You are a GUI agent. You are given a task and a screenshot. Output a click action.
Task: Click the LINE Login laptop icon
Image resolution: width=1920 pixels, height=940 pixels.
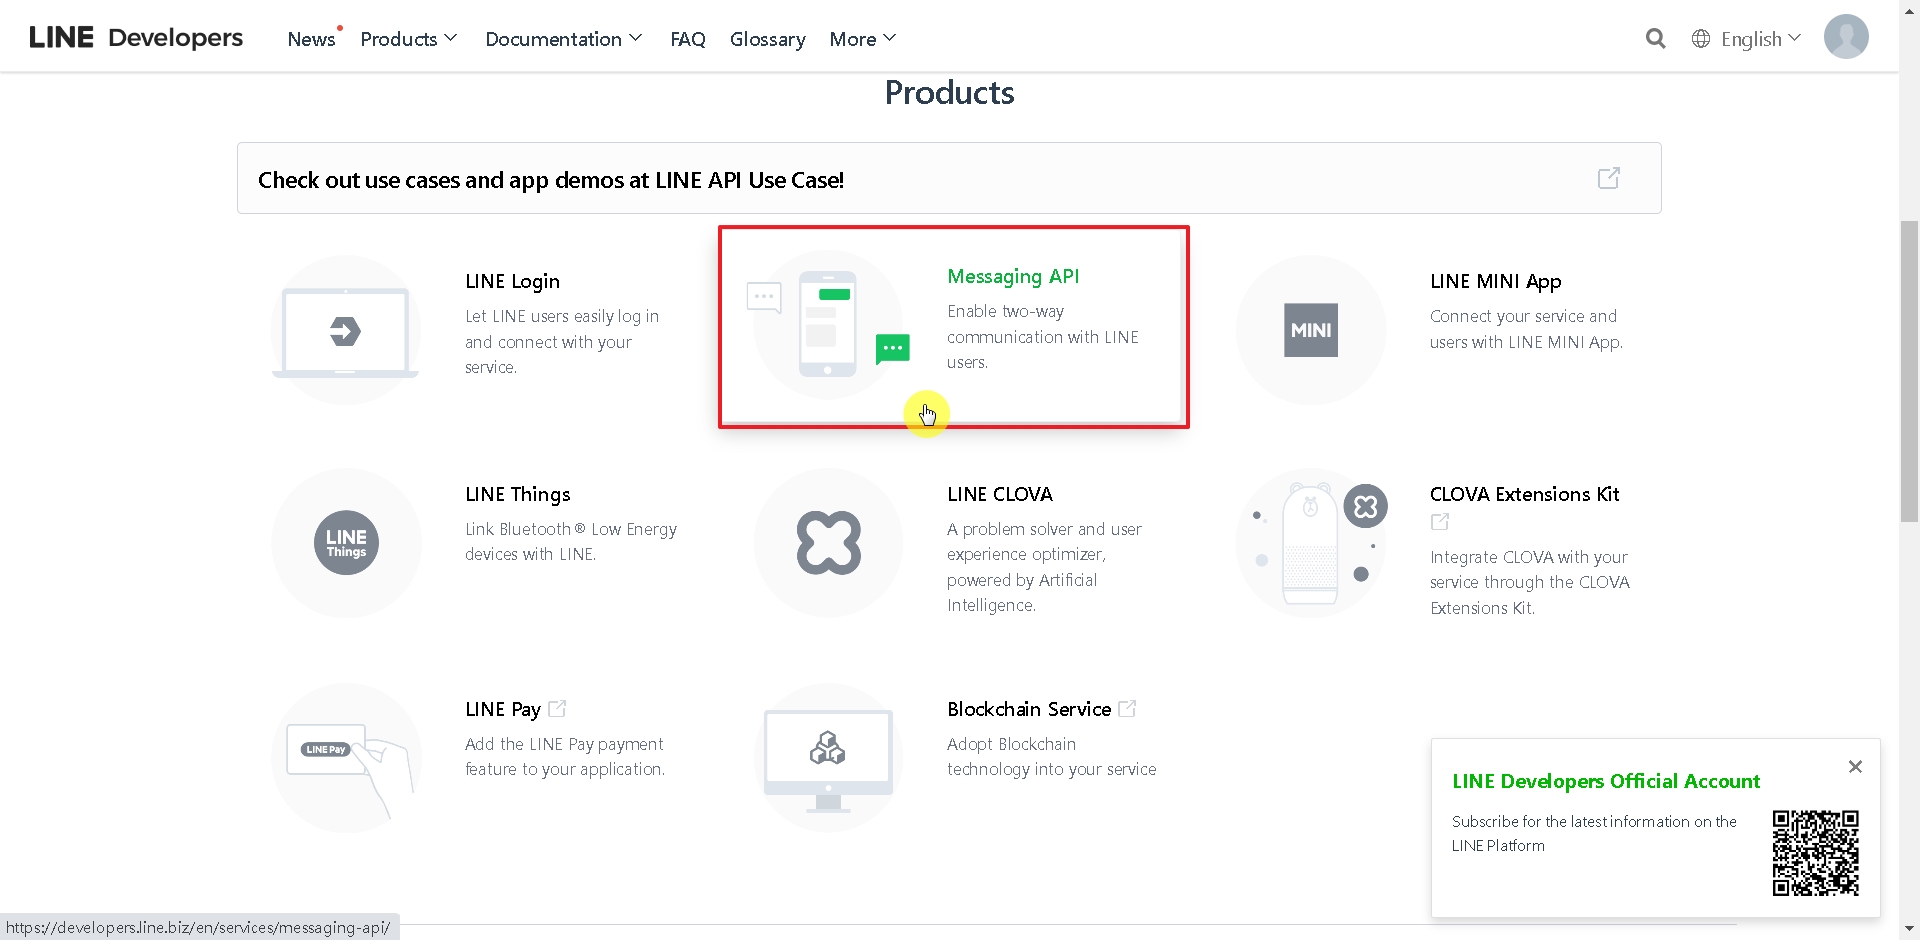coord(345,331)
